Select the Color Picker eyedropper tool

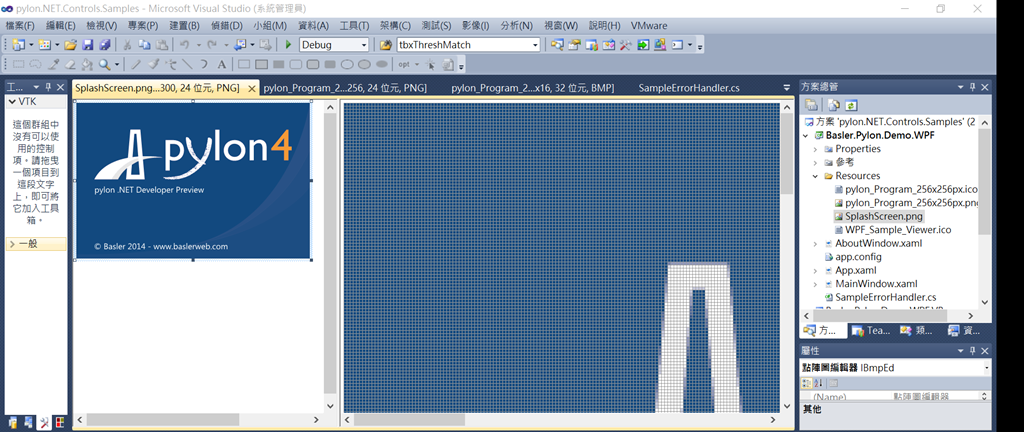(x=54, y=64)
